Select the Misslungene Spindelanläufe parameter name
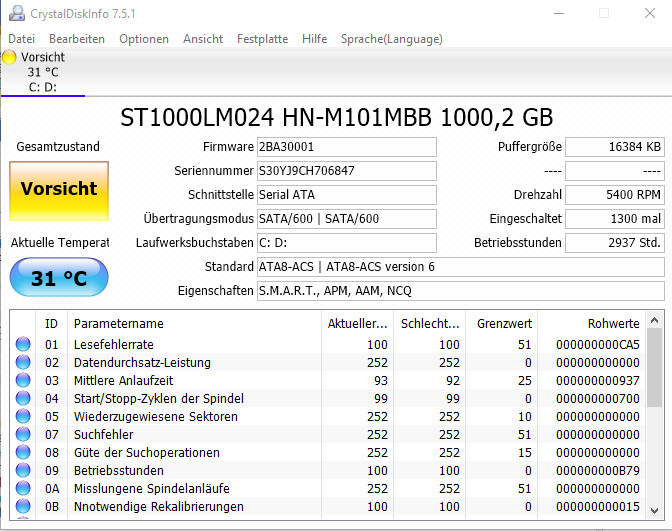This screenshot has height=531, width=672. (152, 489)
